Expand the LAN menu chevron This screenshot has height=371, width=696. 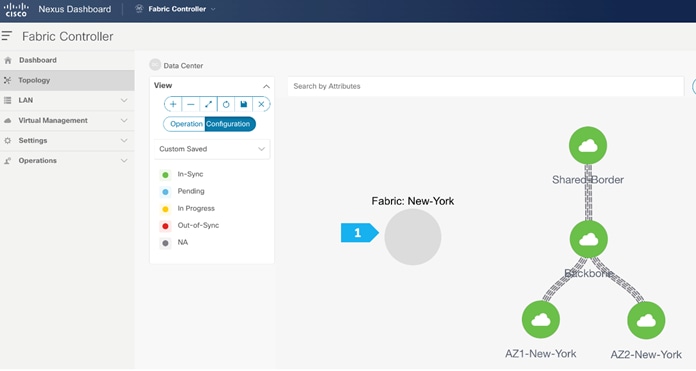124,100
